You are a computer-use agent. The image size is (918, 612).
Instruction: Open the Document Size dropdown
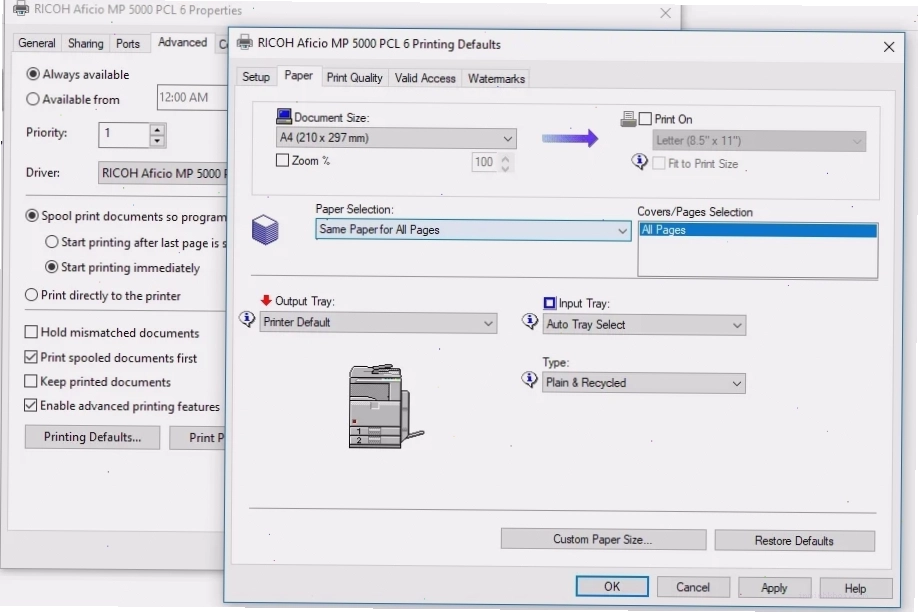coord(396,138)
